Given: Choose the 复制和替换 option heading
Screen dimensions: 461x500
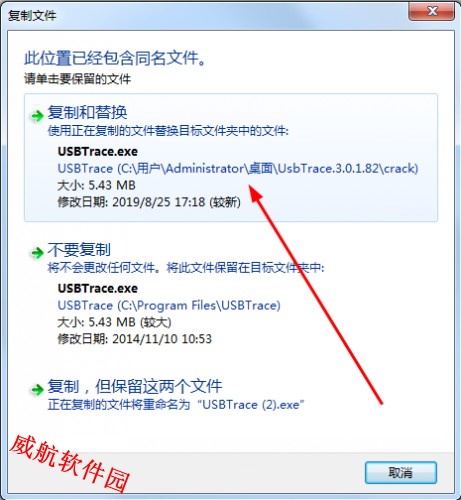Looking at the screenshot, I should (x=87, y=112).
